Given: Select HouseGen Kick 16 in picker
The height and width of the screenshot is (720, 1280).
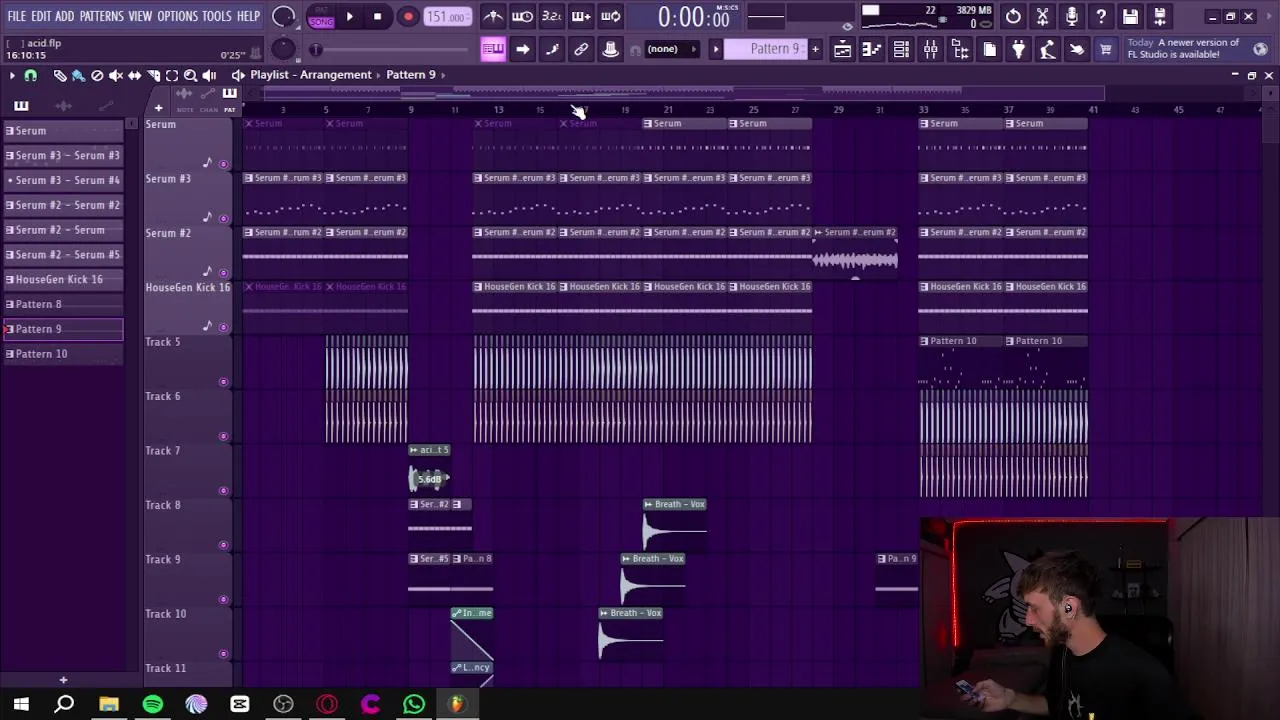Looking at the screenshot, I should tap(63, 279).
